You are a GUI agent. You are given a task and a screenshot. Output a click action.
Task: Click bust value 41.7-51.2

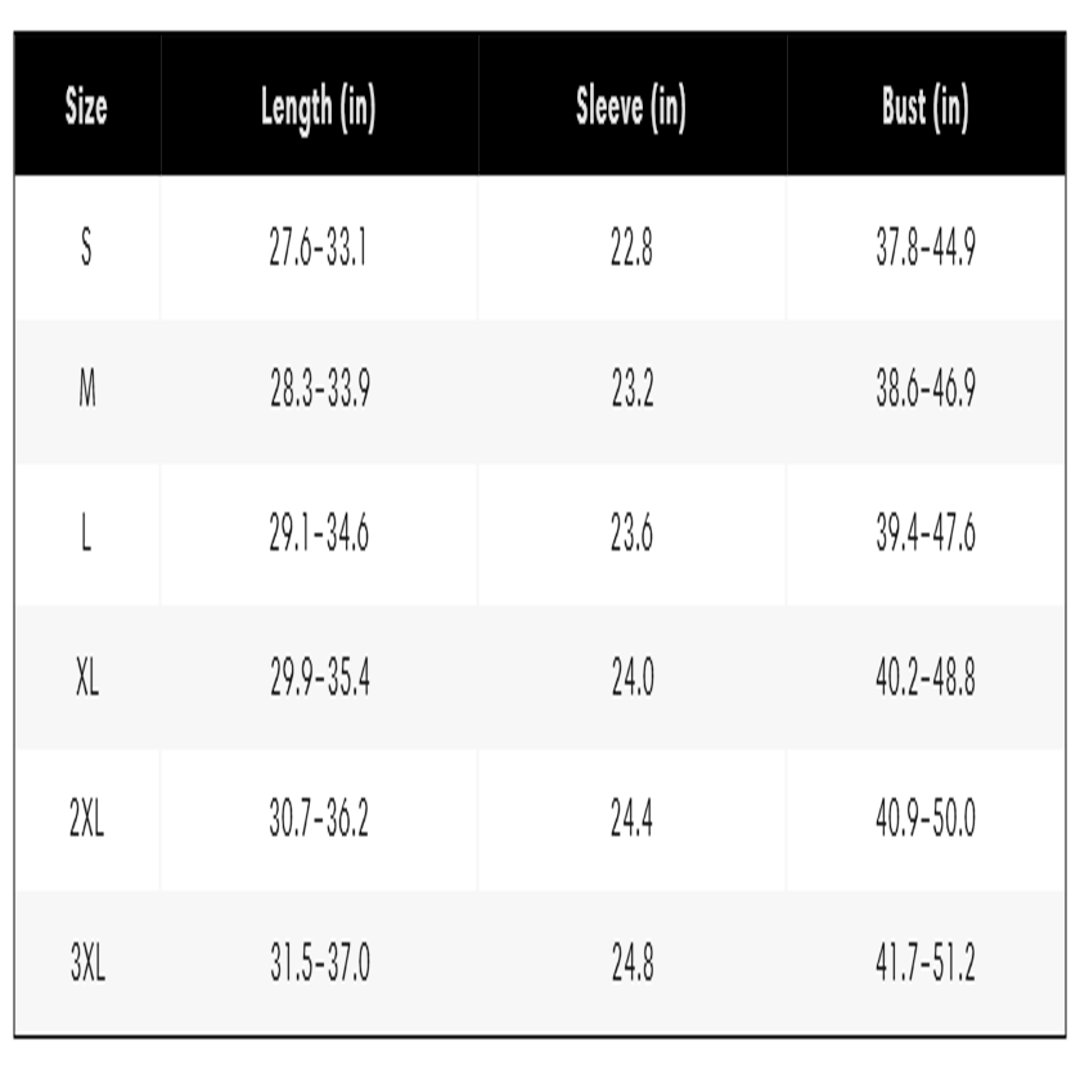click(926, 962)
